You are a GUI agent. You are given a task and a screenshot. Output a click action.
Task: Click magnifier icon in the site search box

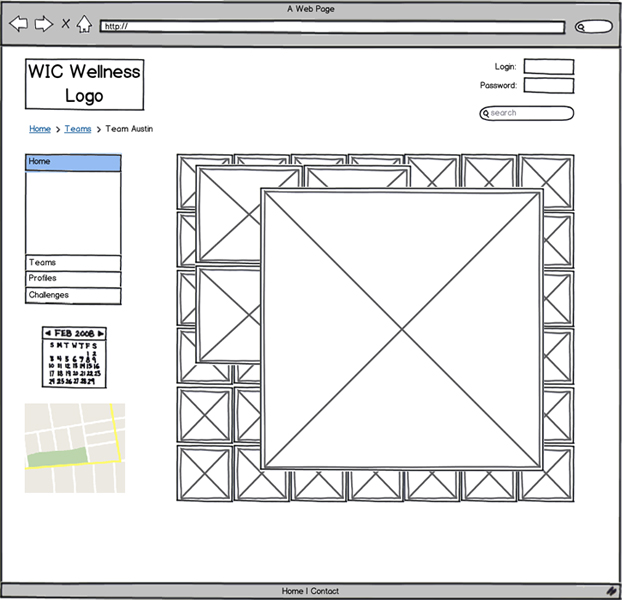tap(487, 114)
